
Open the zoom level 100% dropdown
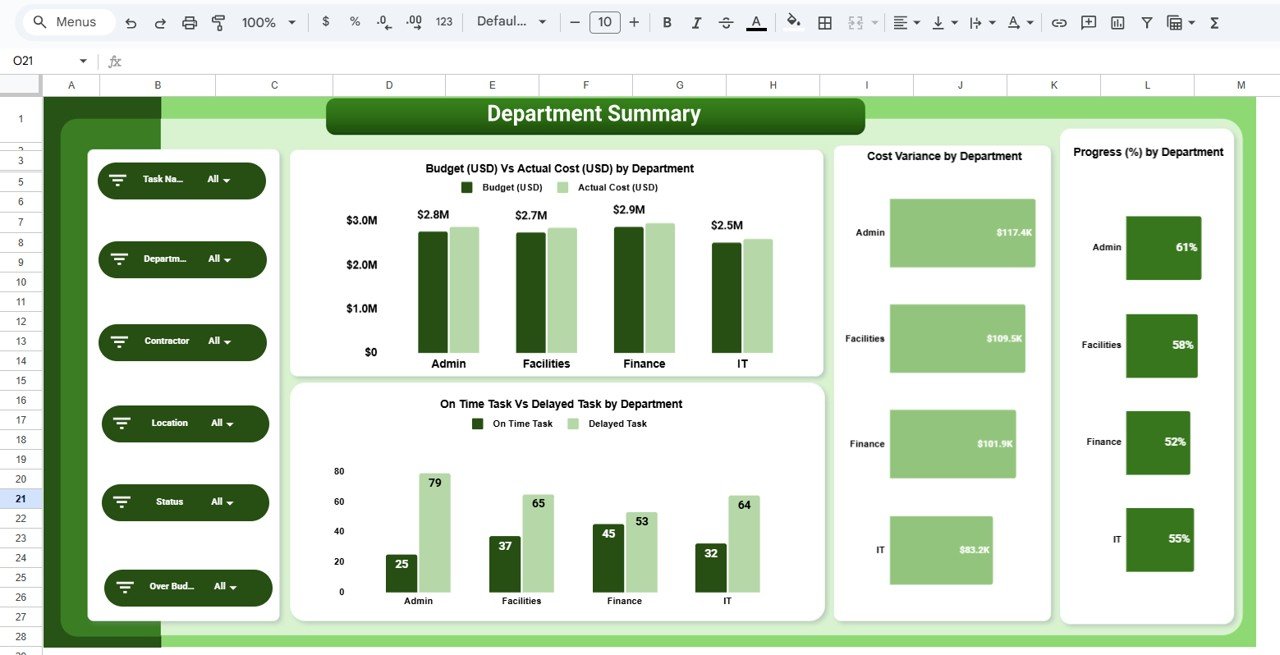point(264,21)
